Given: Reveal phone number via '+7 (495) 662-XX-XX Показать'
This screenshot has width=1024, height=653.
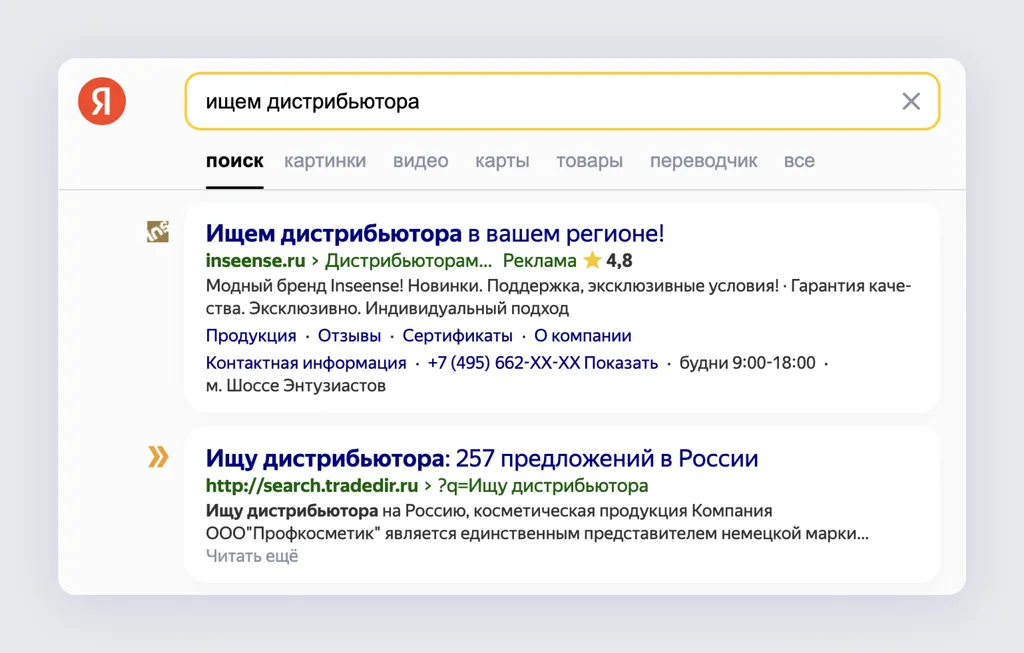Looking at the screenshot, I should 543,363.
